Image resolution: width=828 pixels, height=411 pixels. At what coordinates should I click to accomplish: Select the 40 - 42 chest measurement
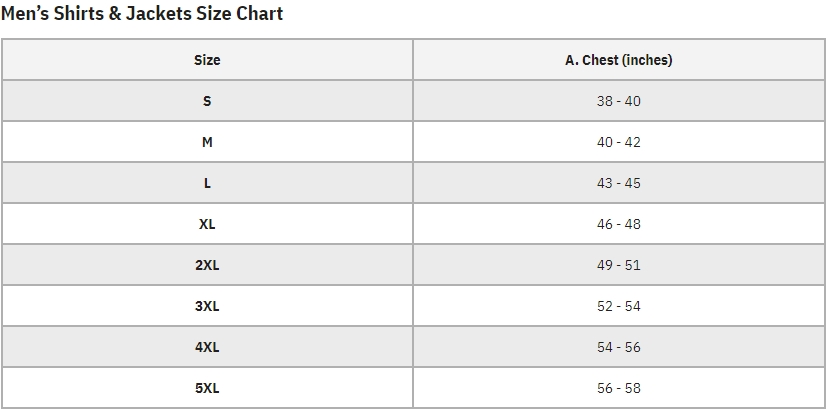[x=618, y=142]
